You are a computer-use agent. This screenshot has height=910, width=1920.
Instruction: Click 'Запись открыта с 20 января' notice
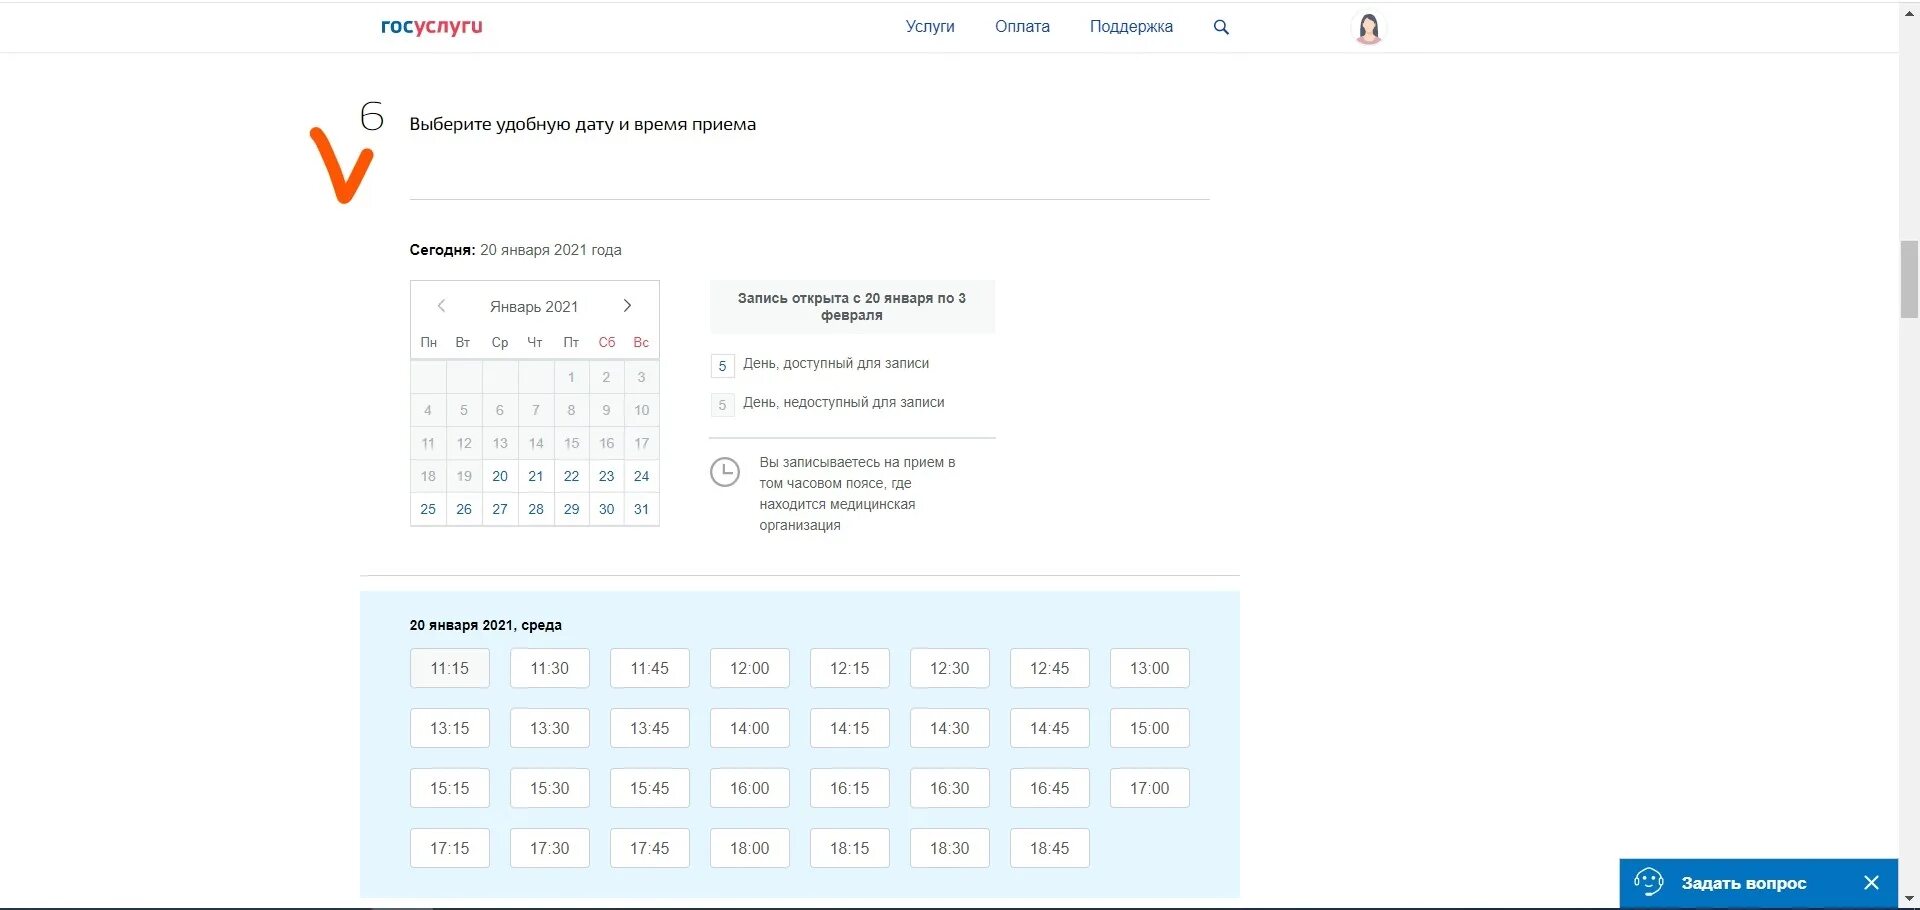(x=852, y=307)
